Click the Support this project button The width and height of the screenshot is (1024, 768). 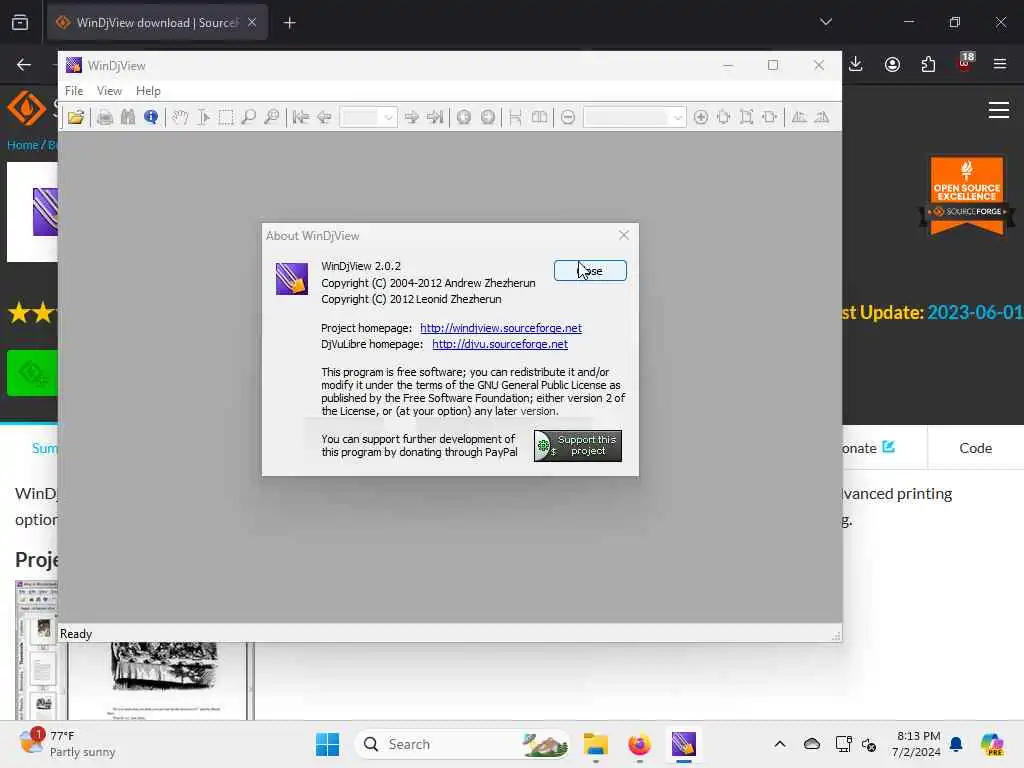pyautogui.click(x=577, y=445)
